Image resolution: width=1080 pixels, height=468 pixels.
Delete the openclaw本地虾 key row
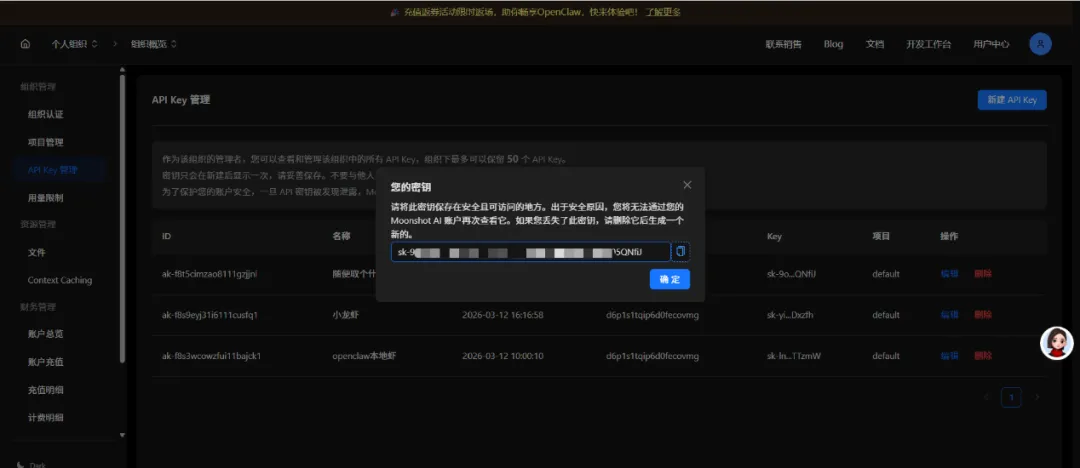click(x=983, y=356)
